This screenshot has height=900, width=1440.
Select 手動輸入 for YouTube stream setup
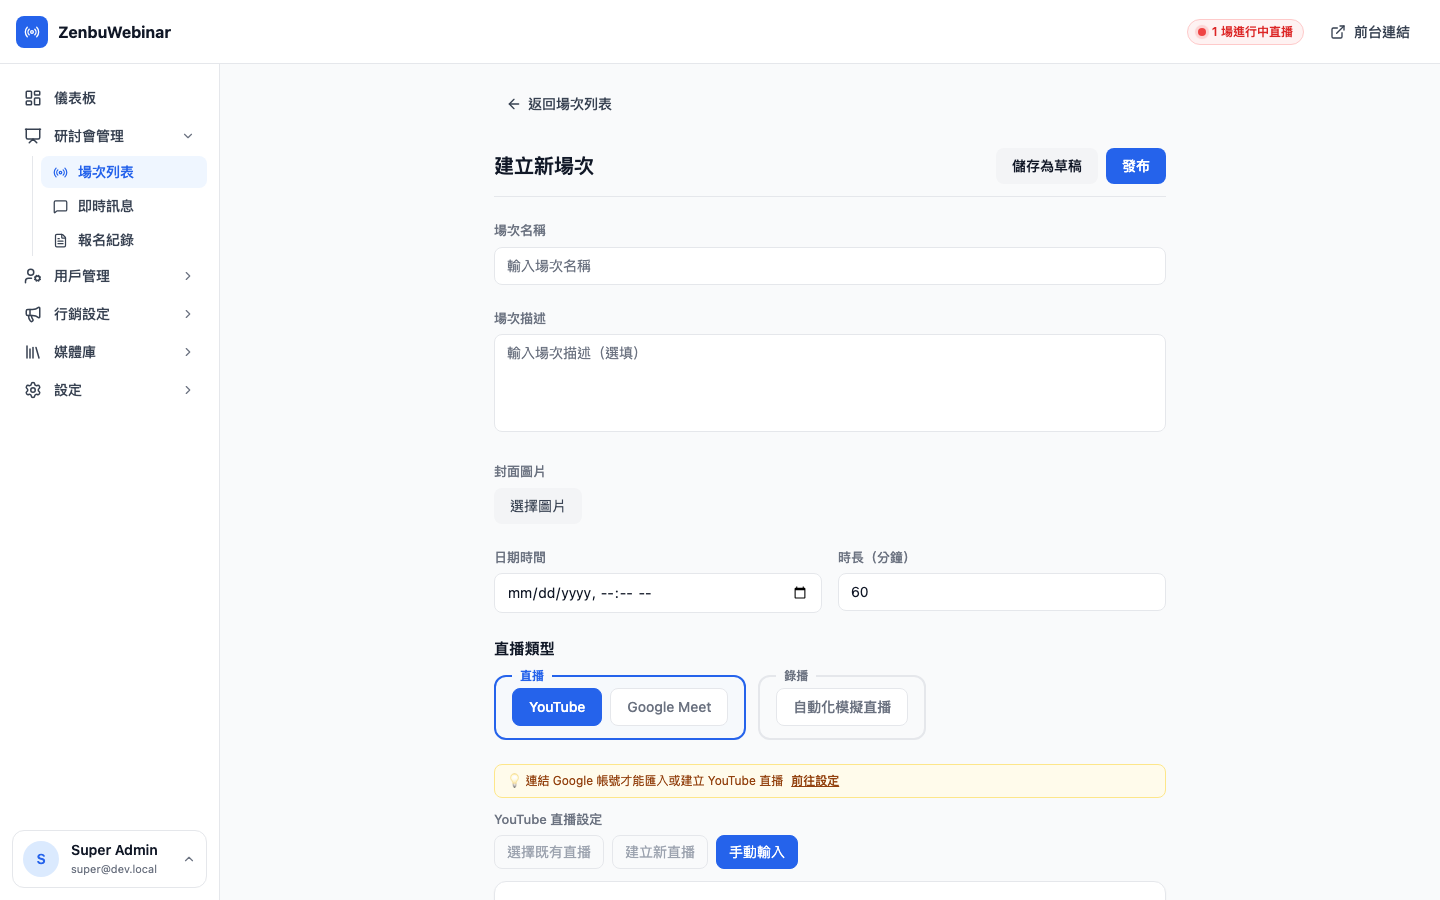pos(757,852)
